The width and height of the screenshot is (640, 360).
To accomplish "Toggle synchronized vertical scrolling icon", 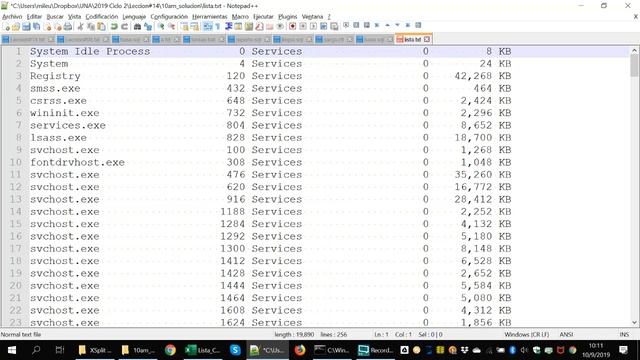I will (x=184, y=27).
